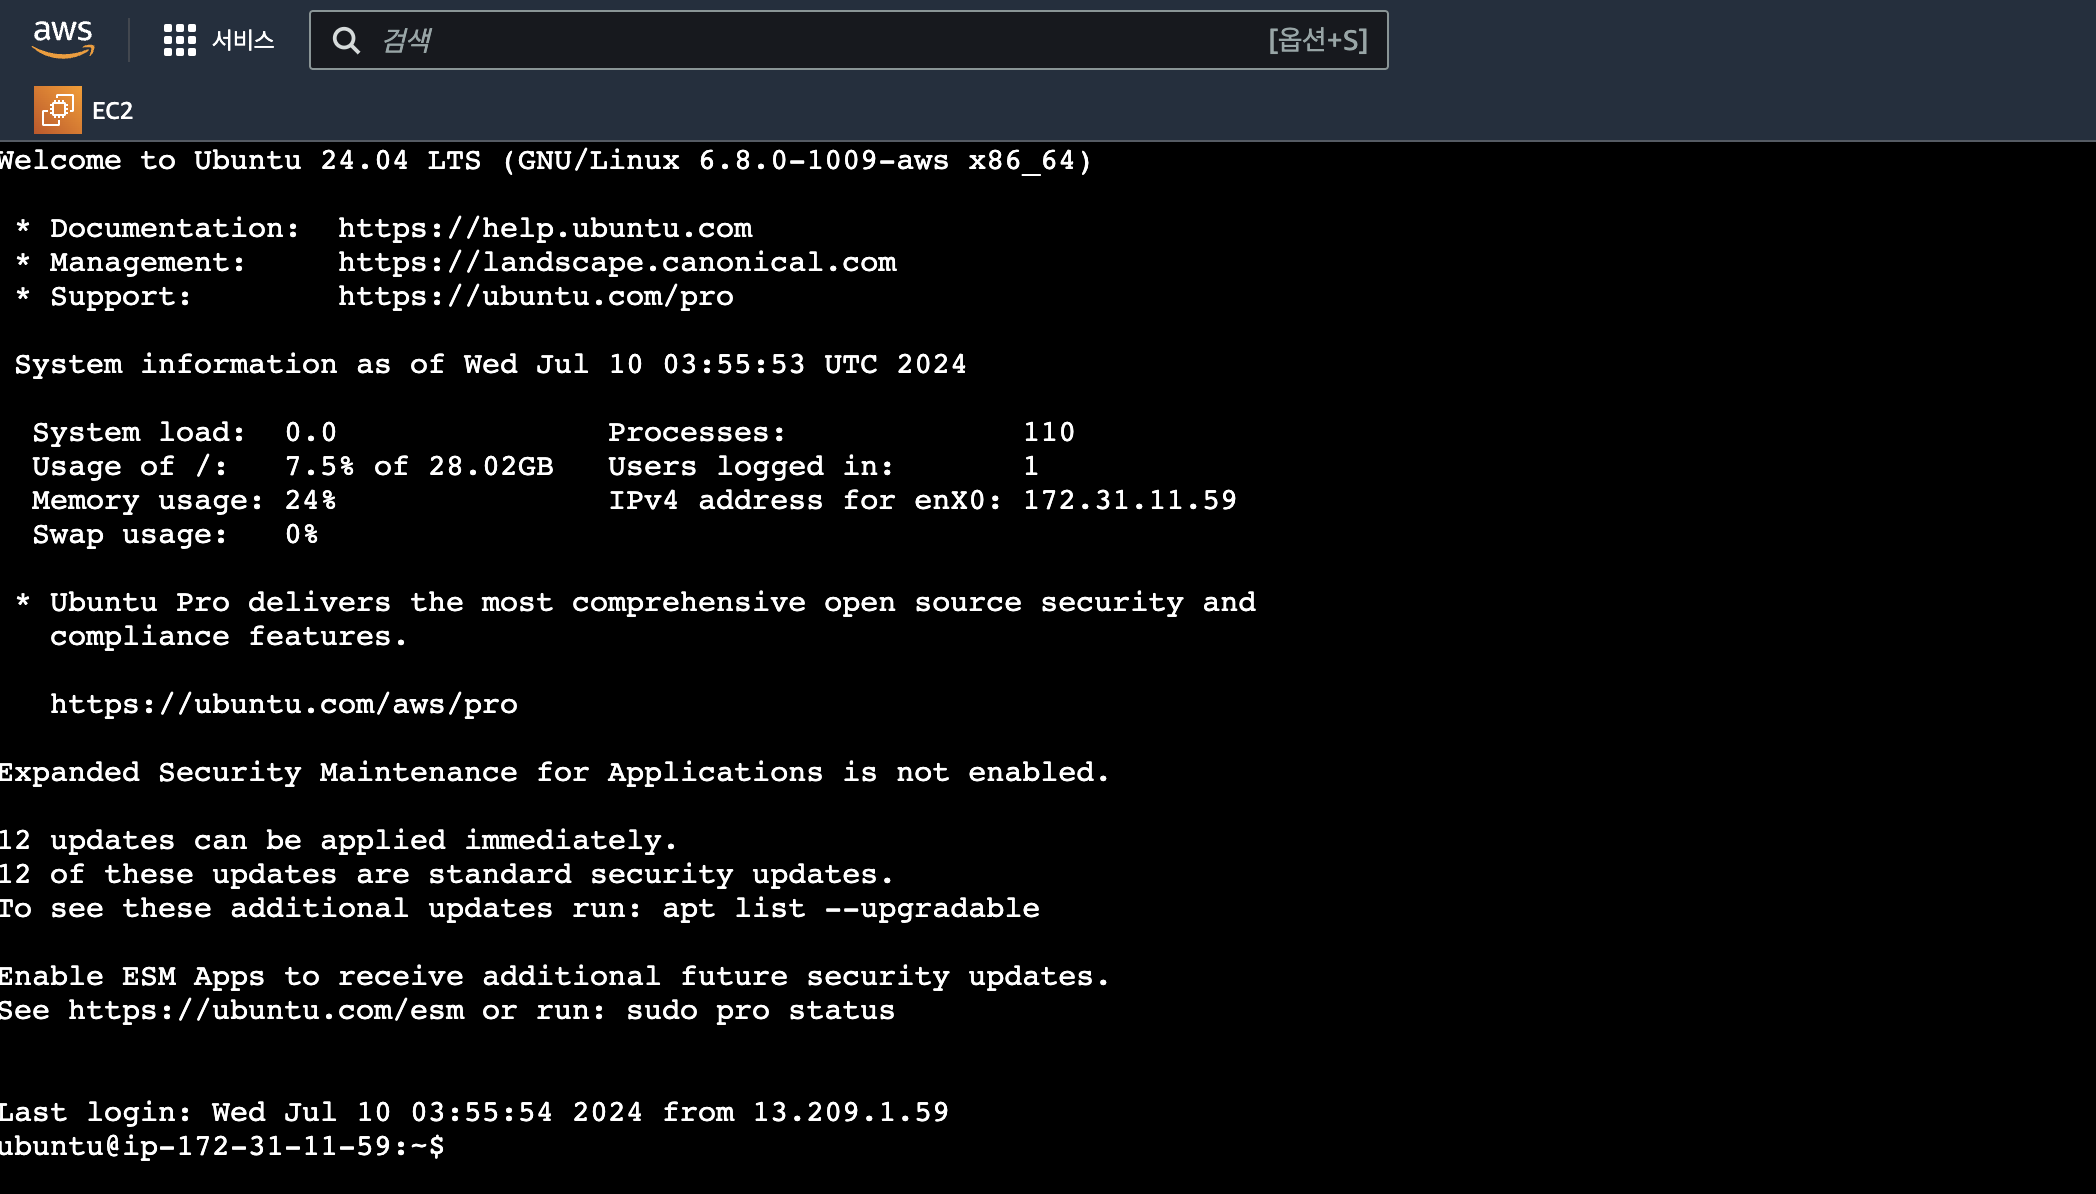Click last login IP 13.209.1.59

pyautogui.click(x=850, y=1112)
